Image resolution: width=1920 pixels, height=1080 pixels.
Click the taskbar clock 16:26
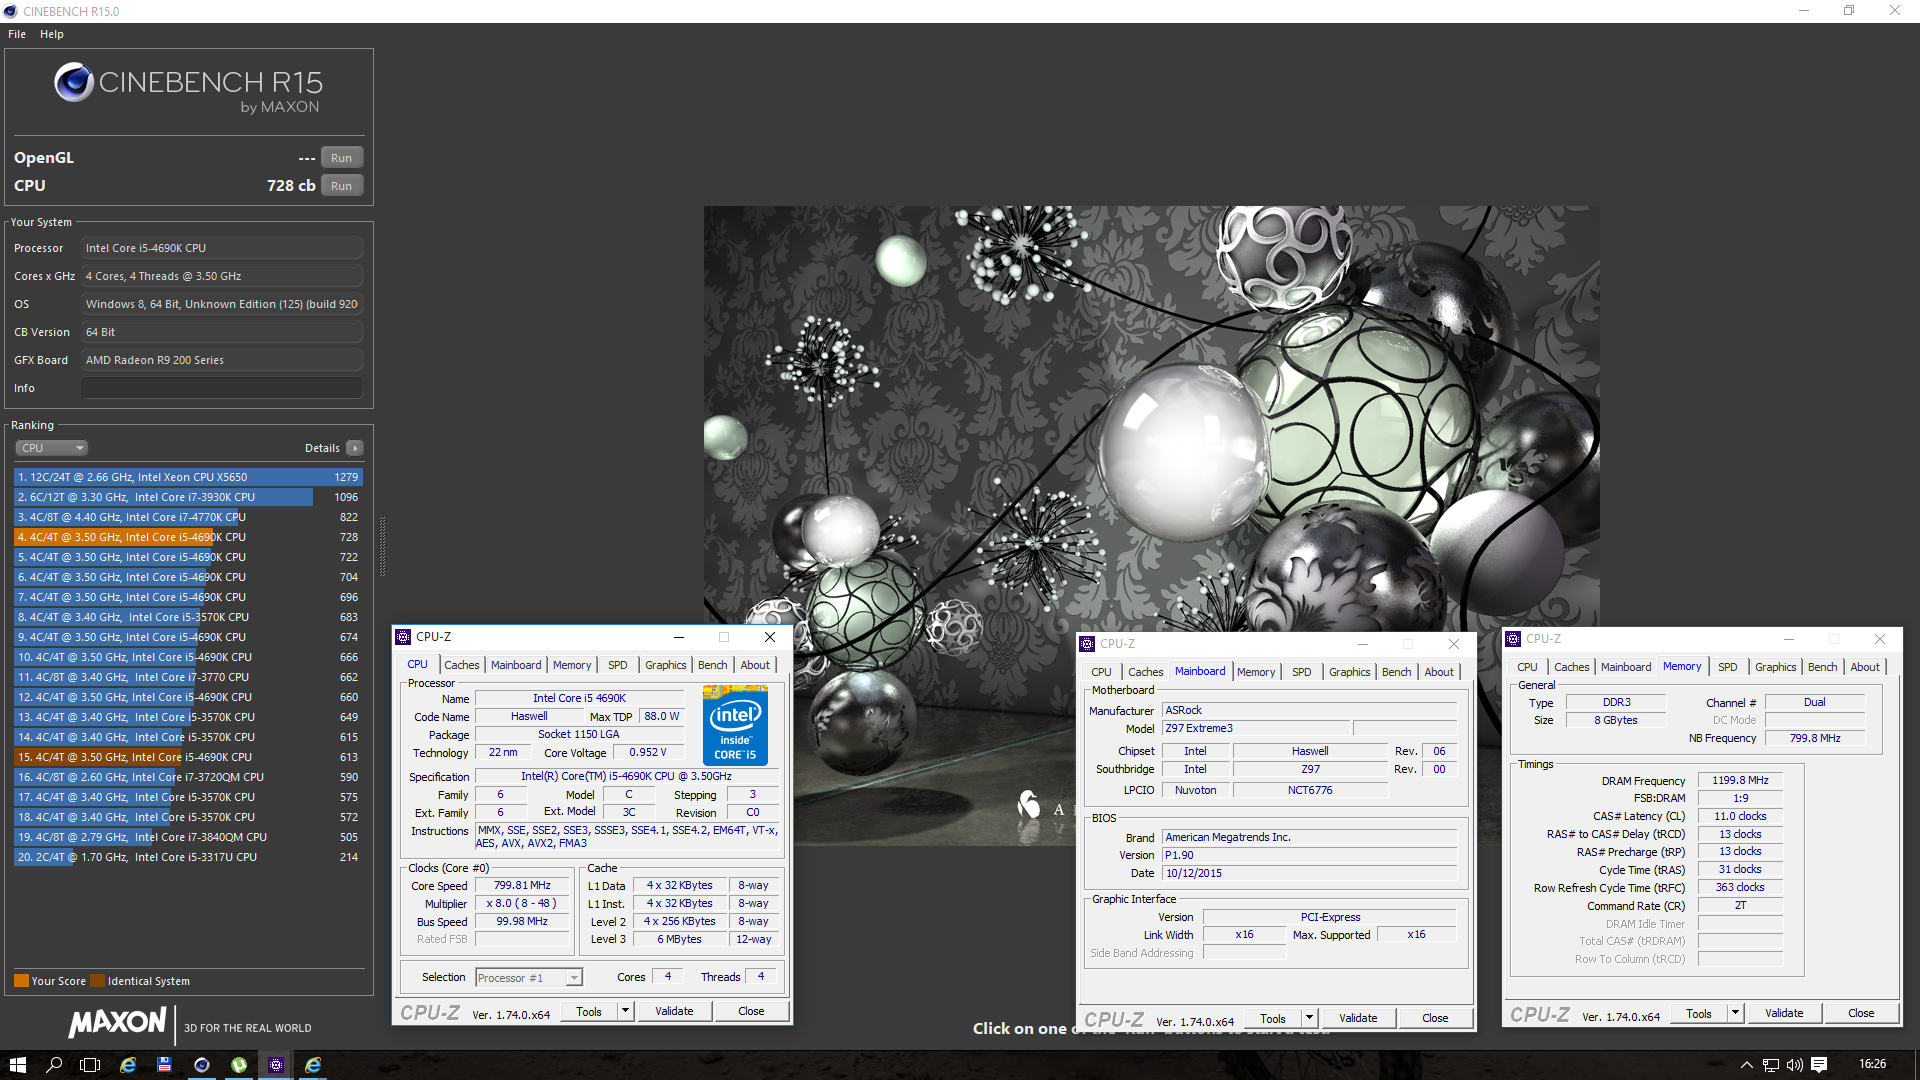coord(1872,1064)
